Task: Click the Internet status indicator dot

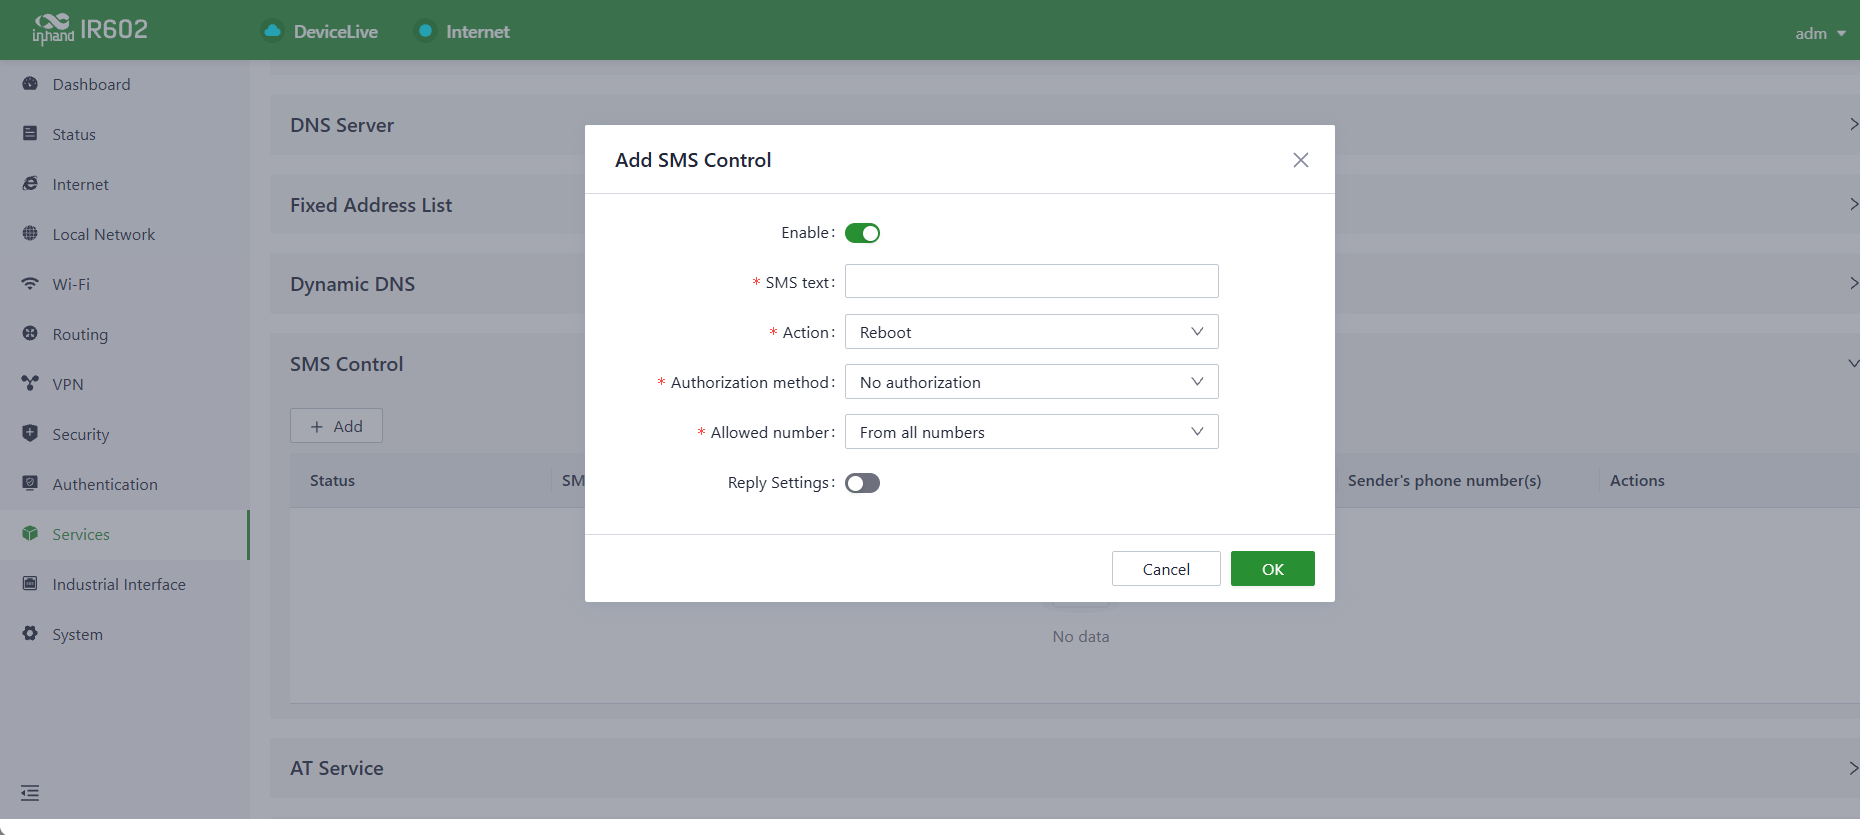Action: [425, 31]
